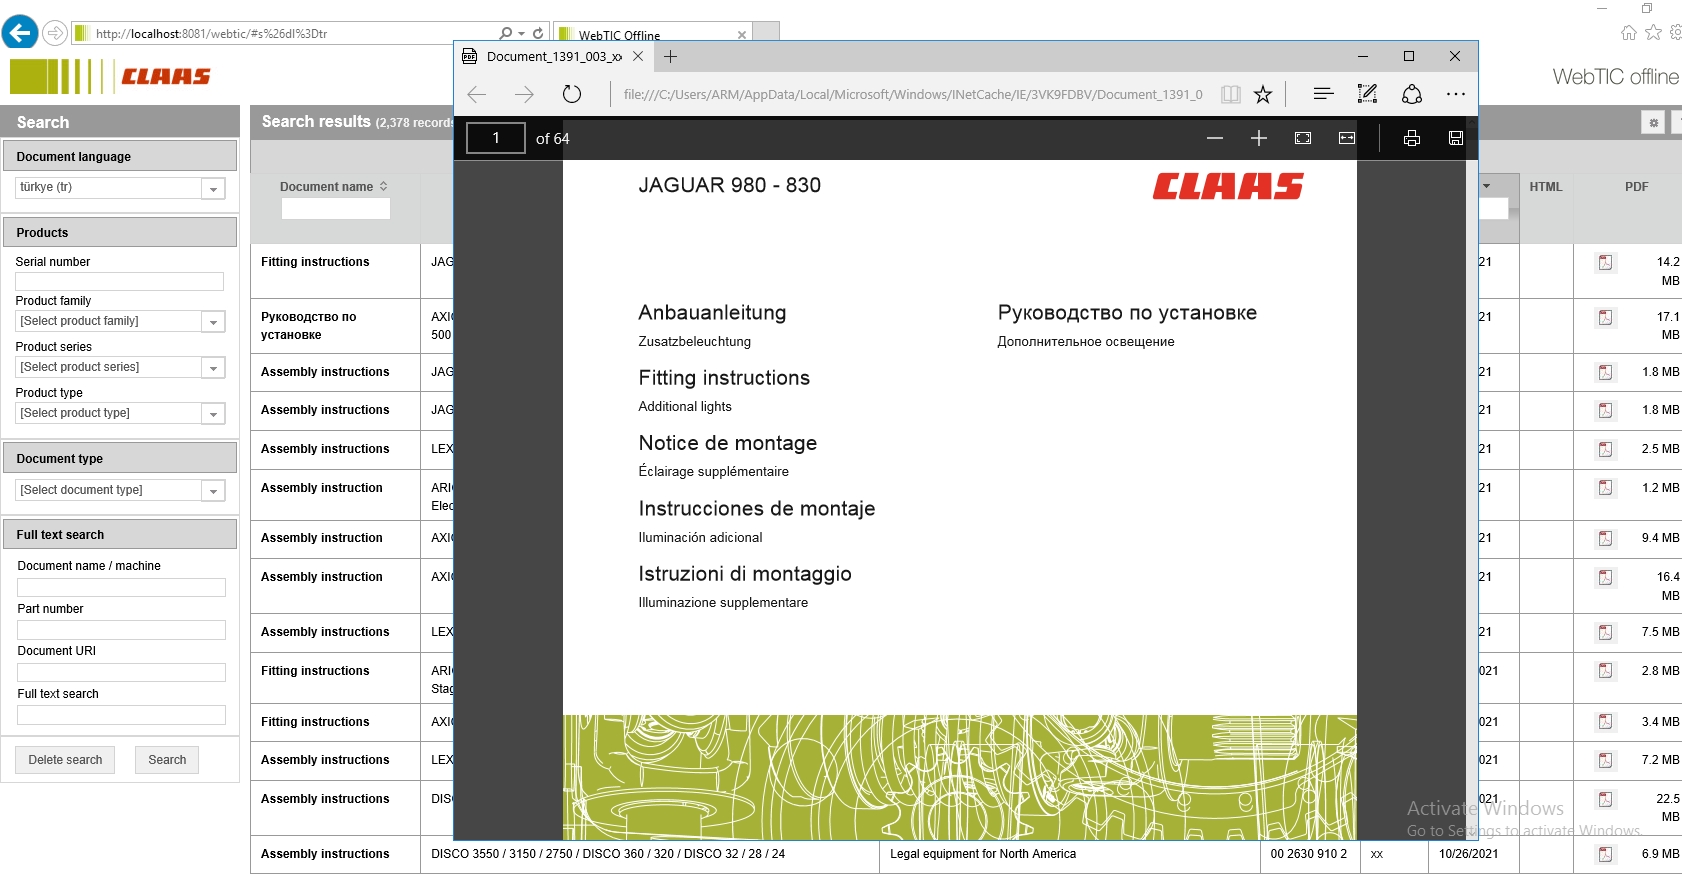
Task: Go back in the WebTIC browser window
Action: [20, 33]
